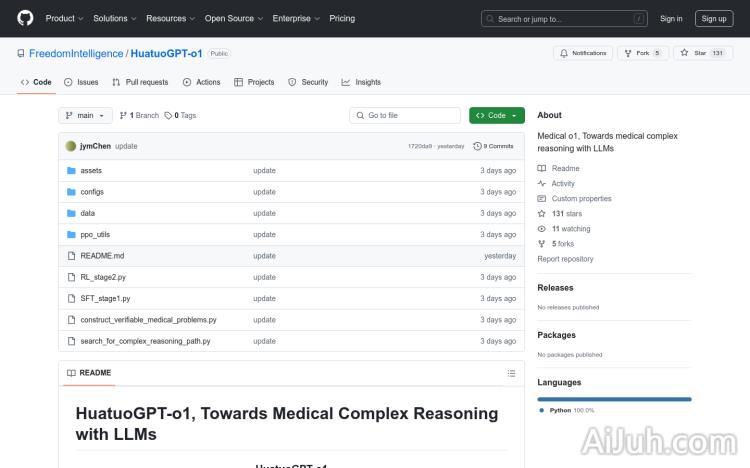Click the jymChen author avatar

point(71,146)
